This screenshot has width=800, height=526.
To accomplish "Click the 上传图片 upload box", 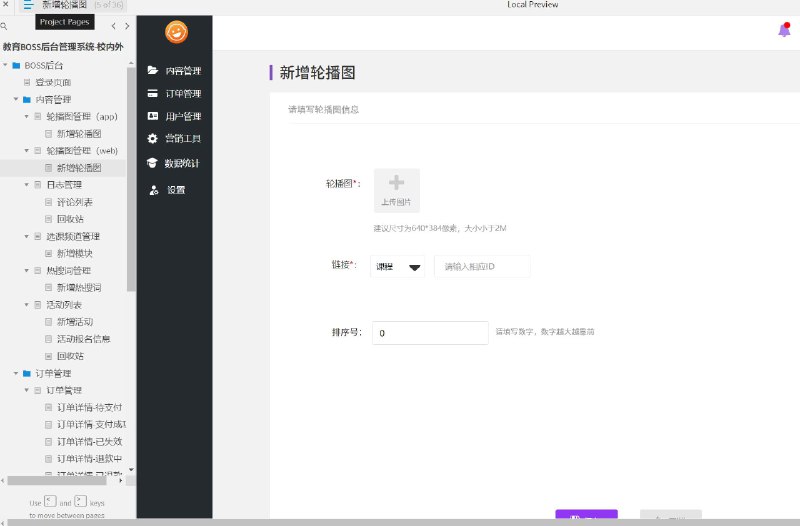I will (x=397, y=190).
